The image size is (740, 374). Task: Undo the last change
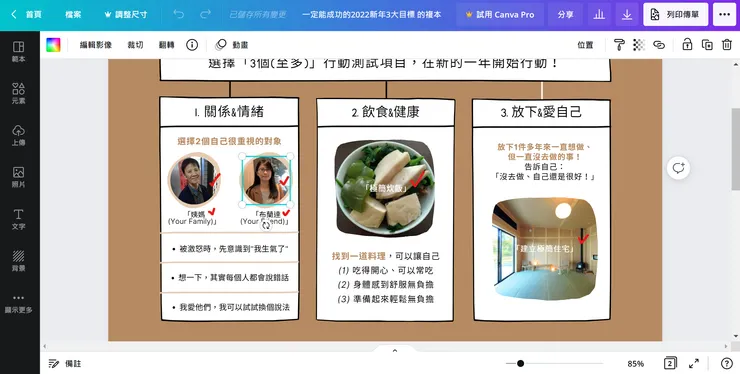(x=178, y=15)
